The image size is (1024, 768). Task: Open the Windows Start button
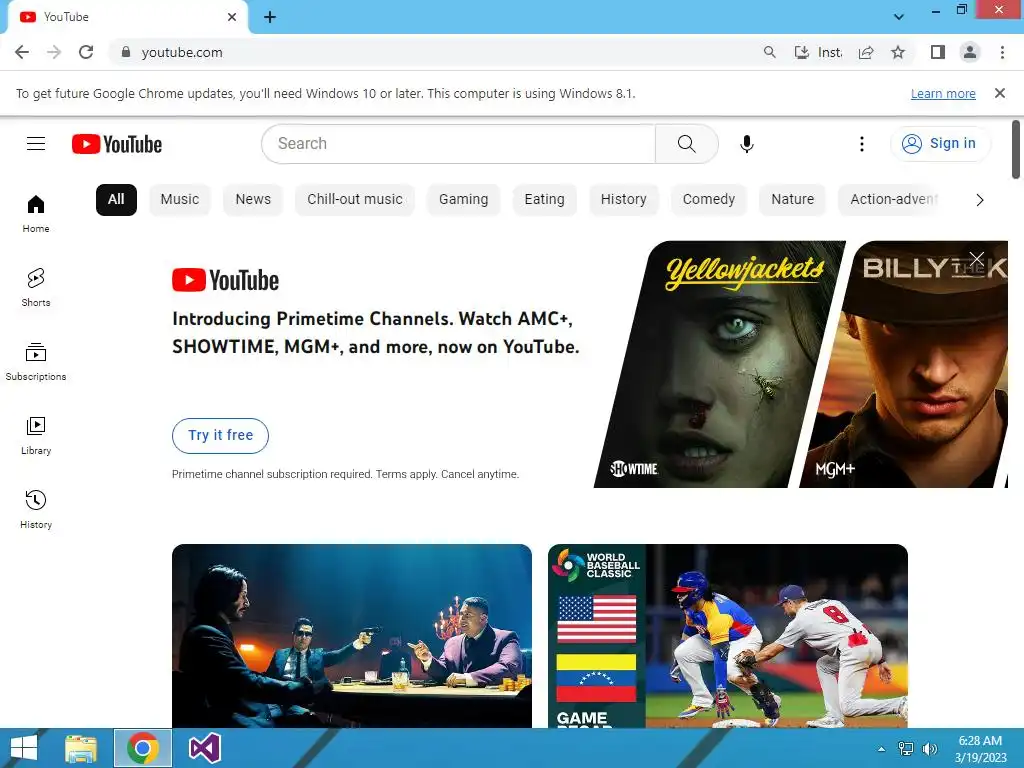click(24, 748)
